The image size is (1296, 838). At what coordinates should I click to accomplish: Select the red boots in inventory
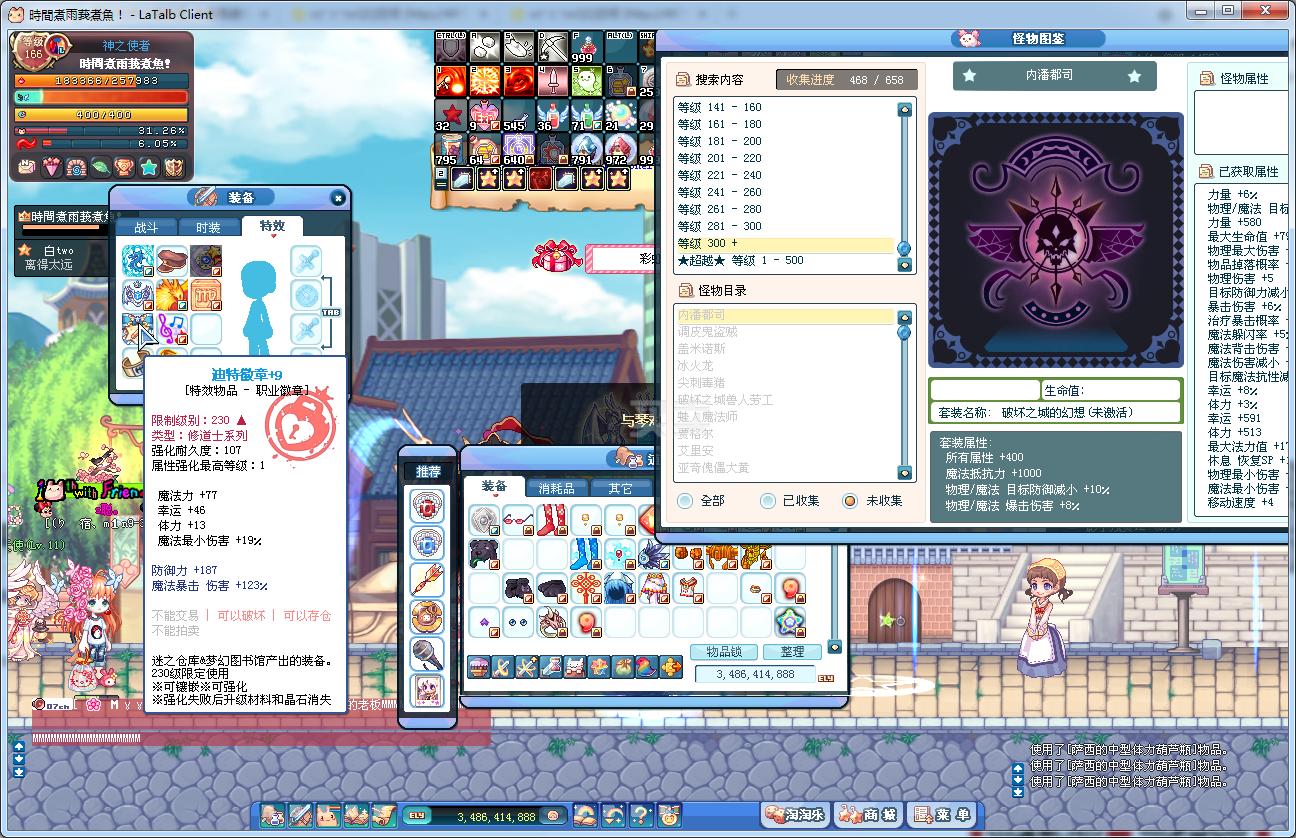tap(552, 521)
